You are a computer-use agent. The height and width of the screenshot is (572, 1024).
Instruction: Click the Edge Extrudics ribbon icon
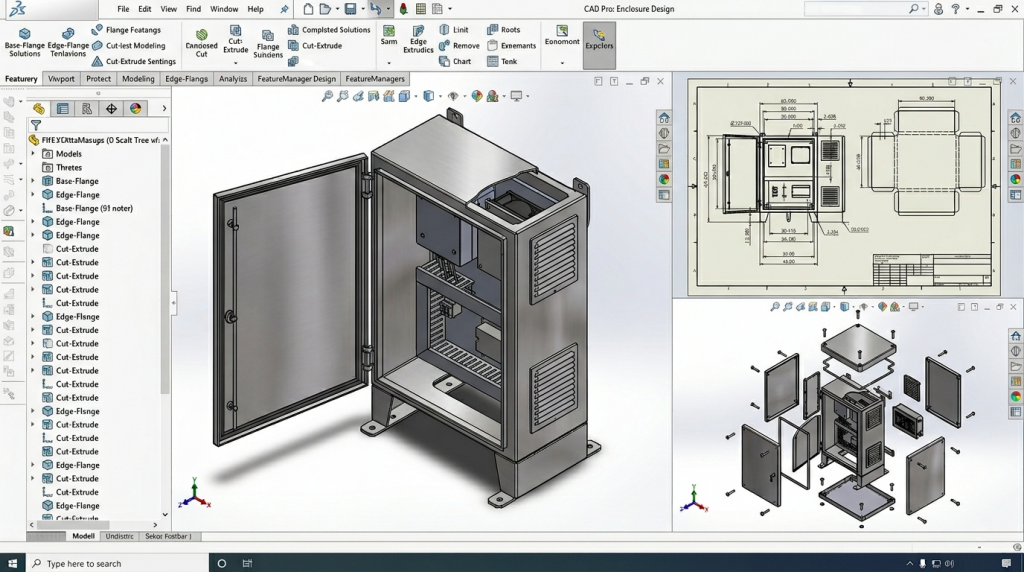(x=418, y=31)
